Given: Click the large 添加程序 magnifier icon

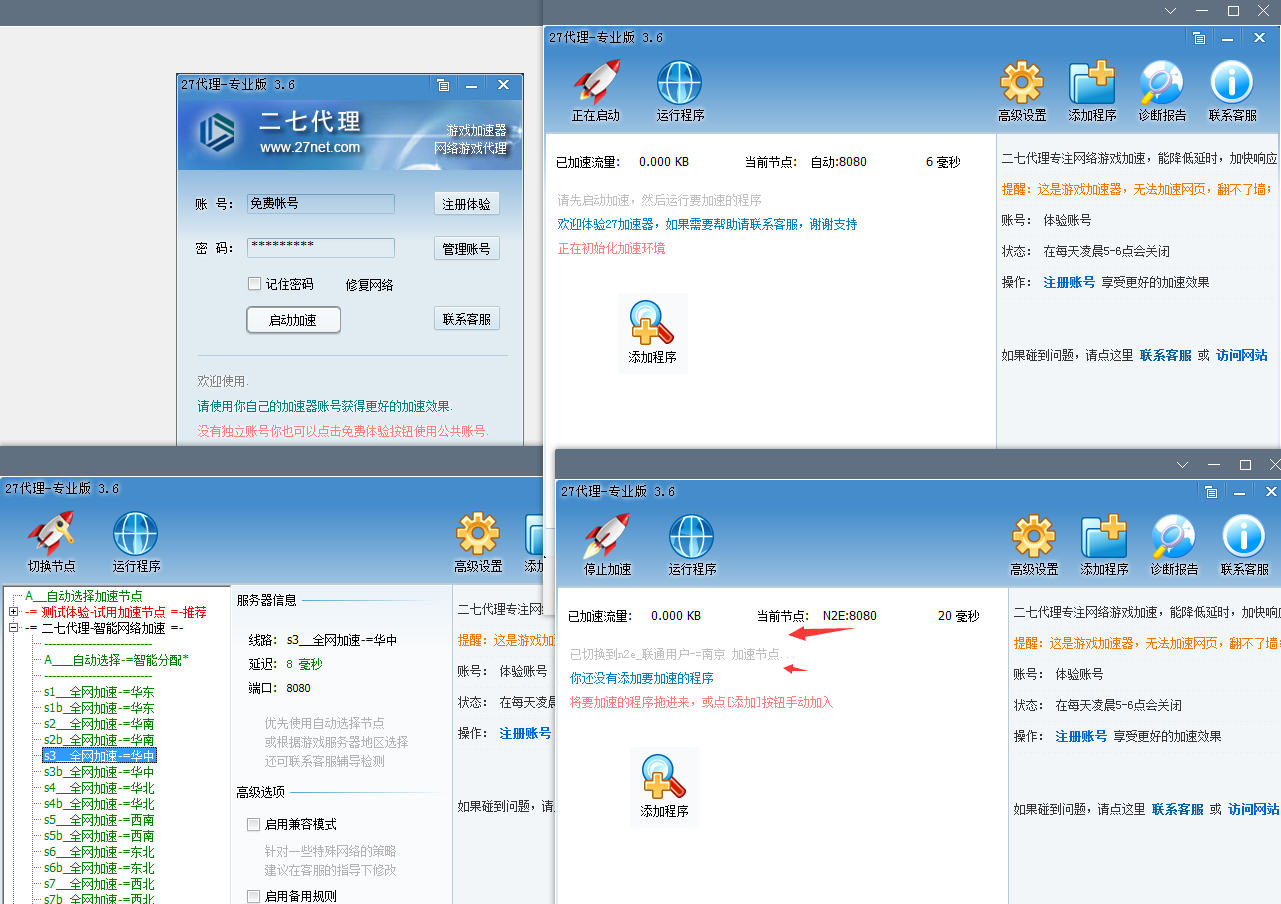Looking at the screenshot, I should pyautogui.click(x=664, y=785).
